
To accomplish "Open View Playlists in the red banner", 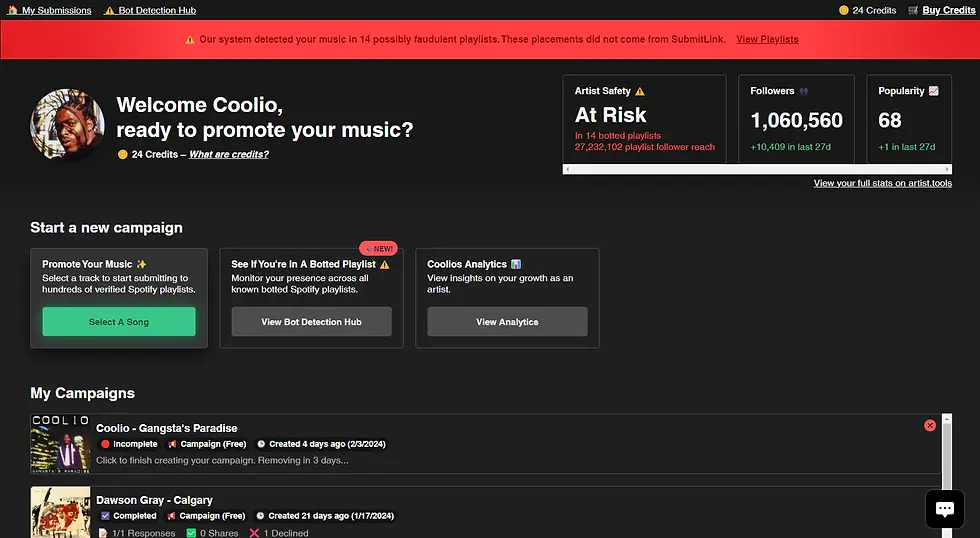I will click(767, 39).
